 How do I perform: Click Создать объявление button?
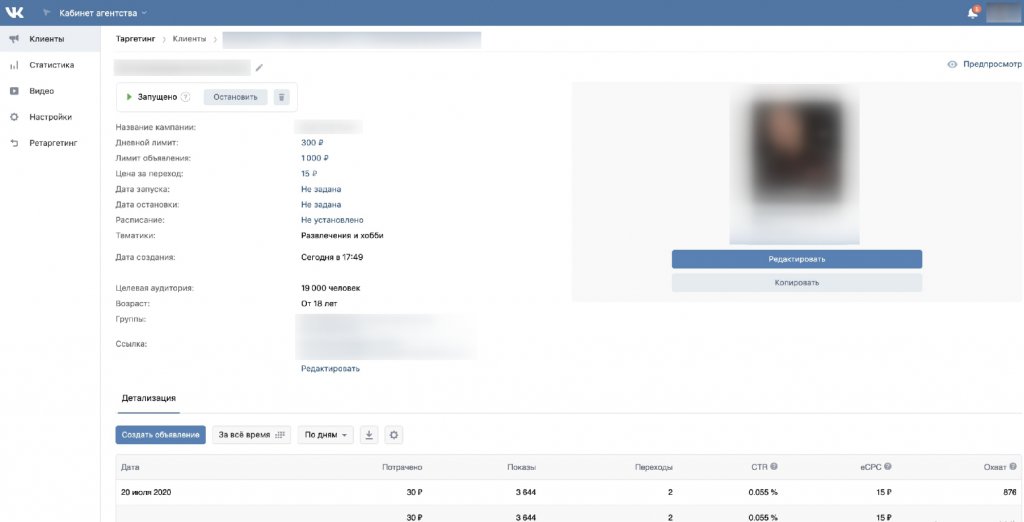[161, 435]
